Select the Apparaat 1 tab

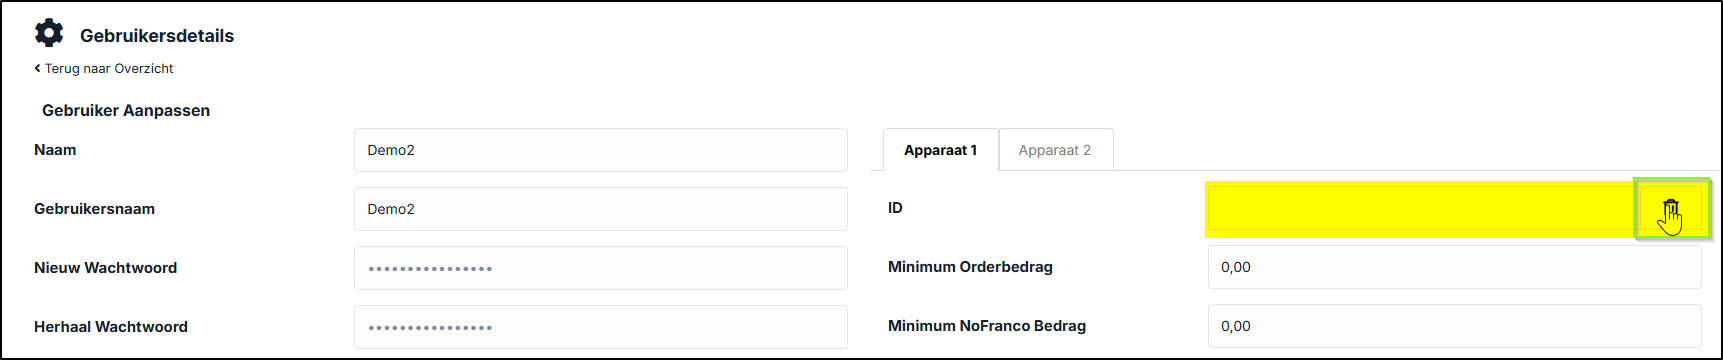(941, 150)
